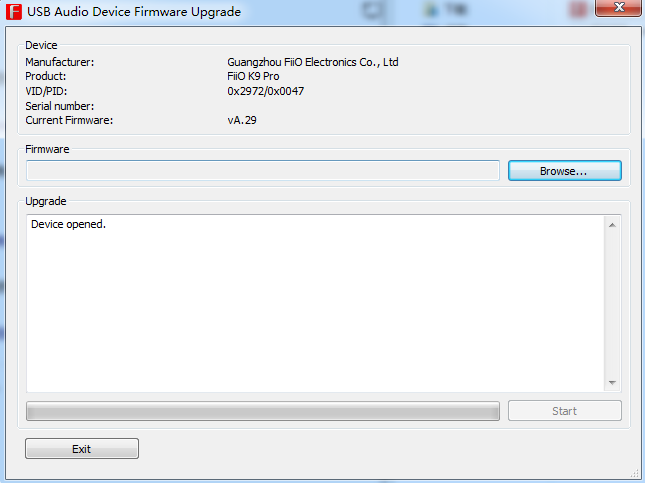Image resolution: width=645 pixels, height=483 pixels.
Task: Click the "Device opened." log message
Action: (x=68, y=224)
